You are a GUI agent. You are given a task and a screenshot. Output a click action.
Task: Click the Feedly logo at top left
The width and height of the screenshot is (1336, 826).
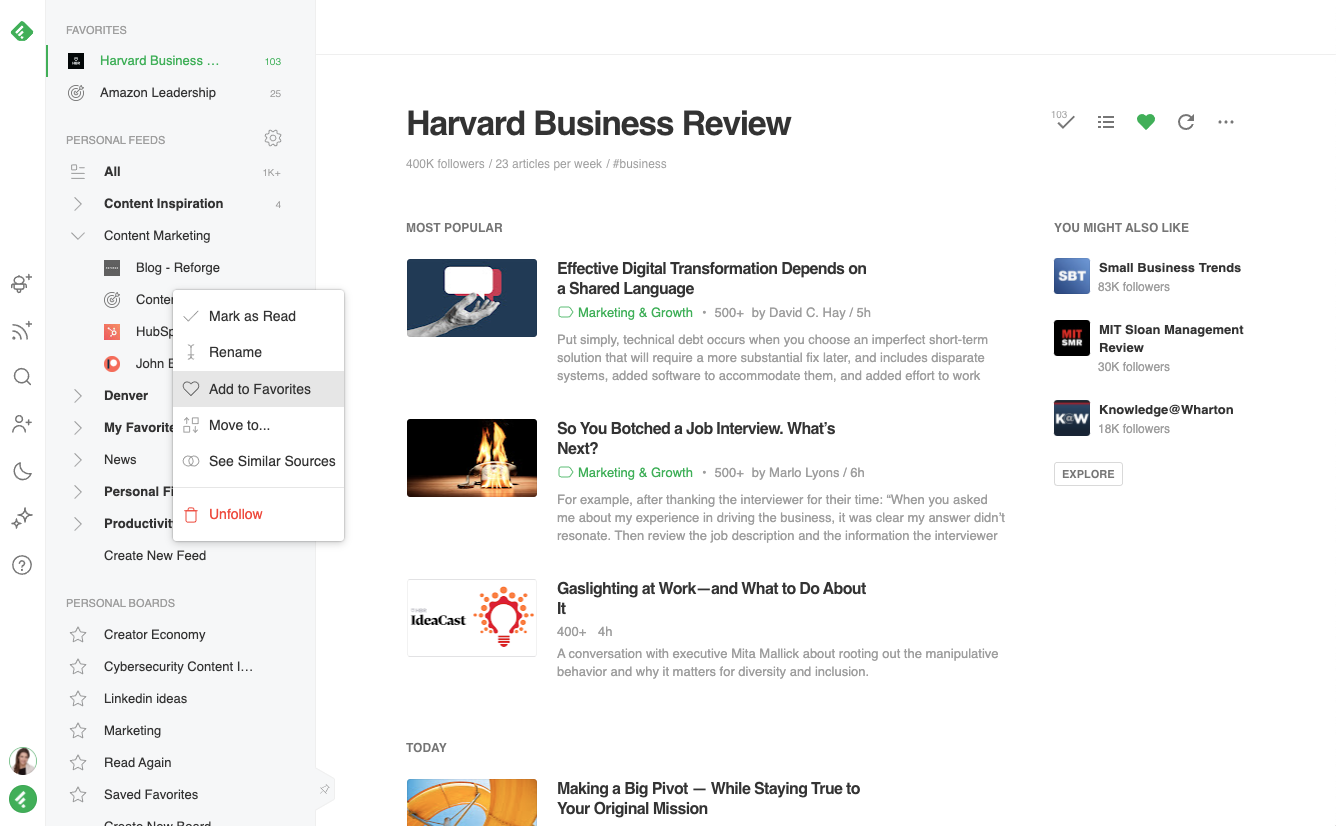pos(22,31)
